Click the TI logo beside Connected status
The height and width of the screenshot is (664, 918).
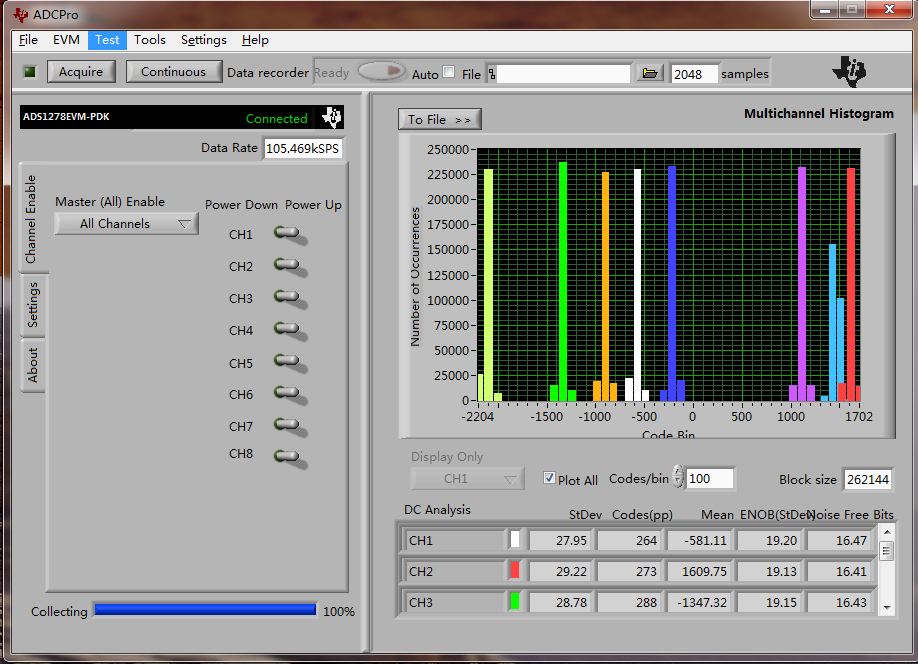(331, 118)
